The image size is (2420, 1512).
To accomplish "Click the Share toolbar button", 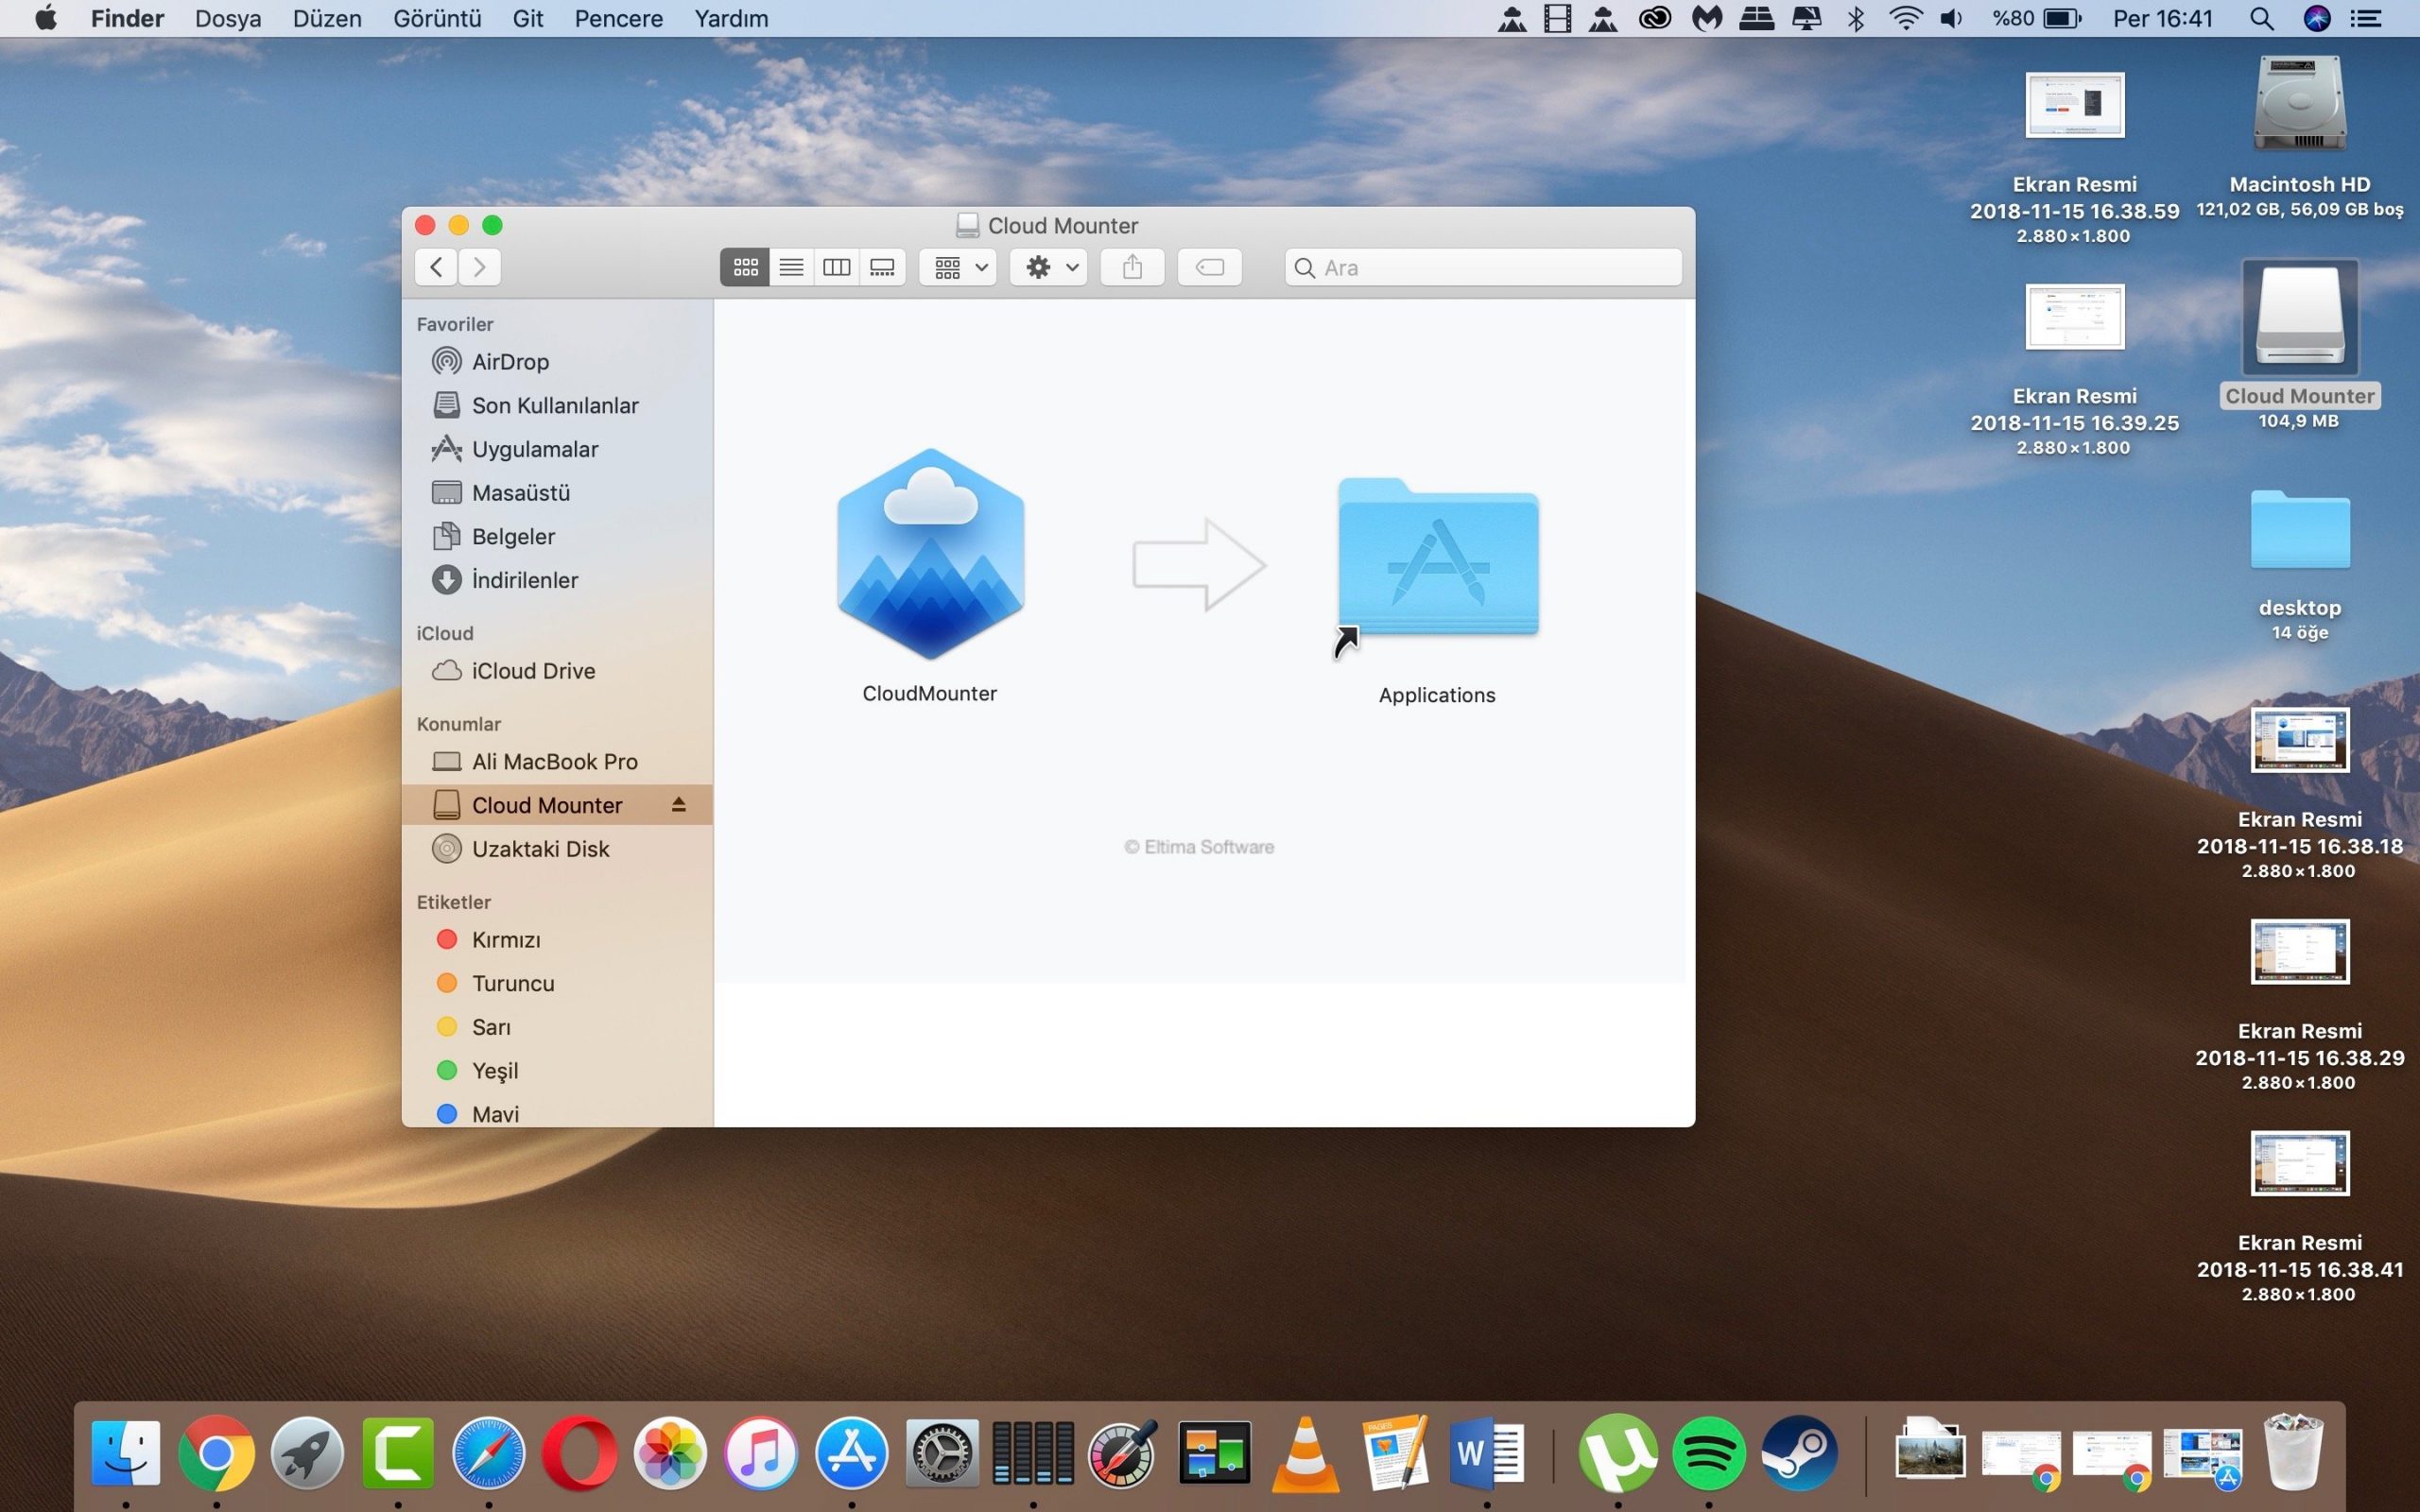I will point(1132,267).
